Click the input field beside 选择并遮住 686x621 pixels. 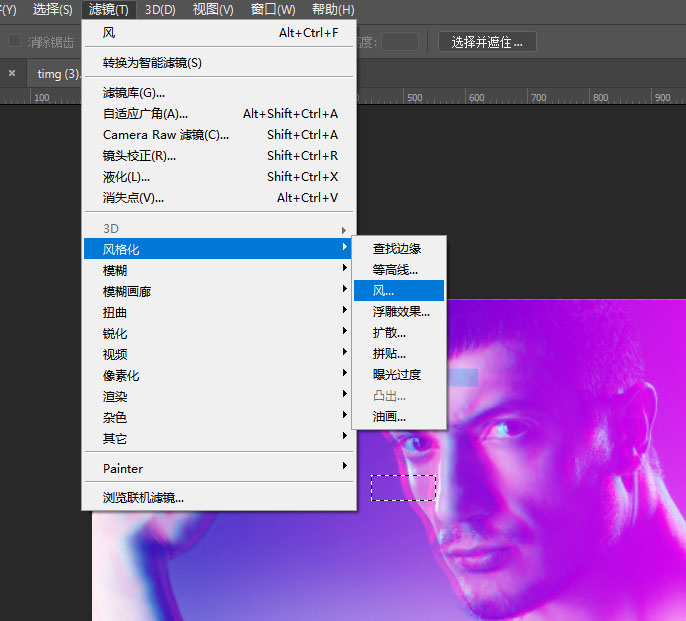(x=399, y=42)
